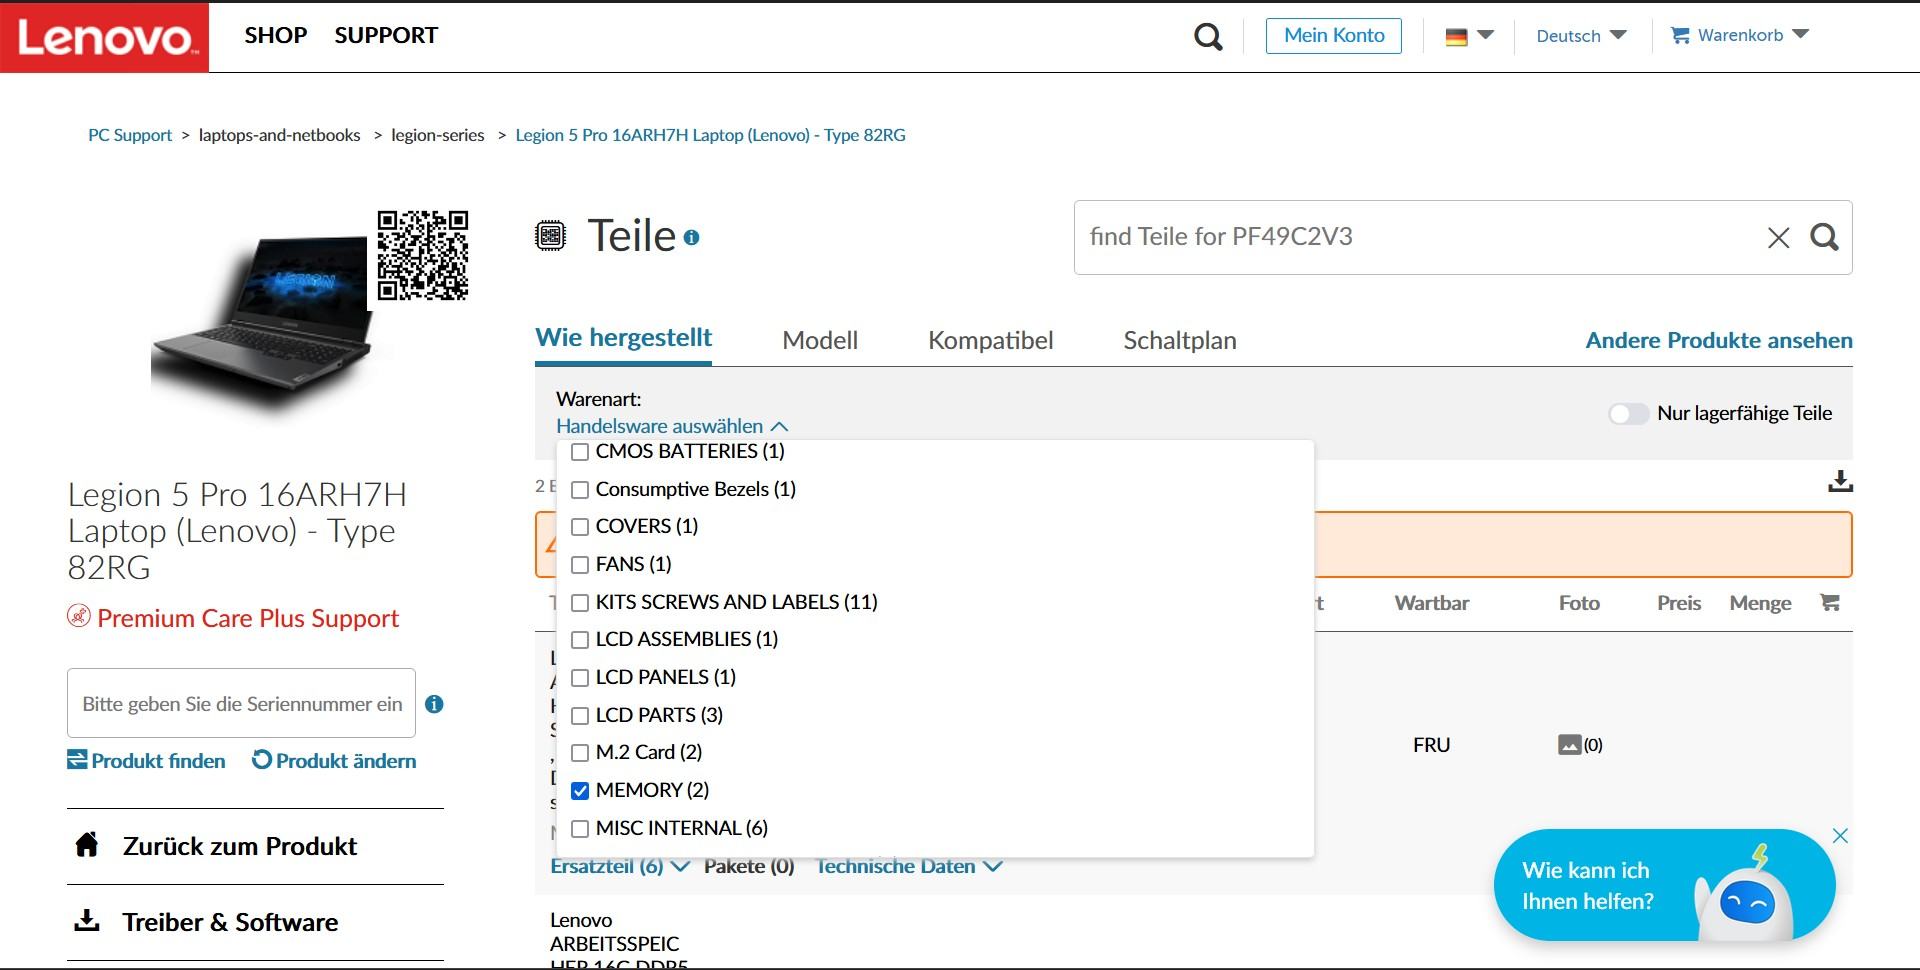Click the Teile info icon
The image size is (1920, 970).
(691, 238)
